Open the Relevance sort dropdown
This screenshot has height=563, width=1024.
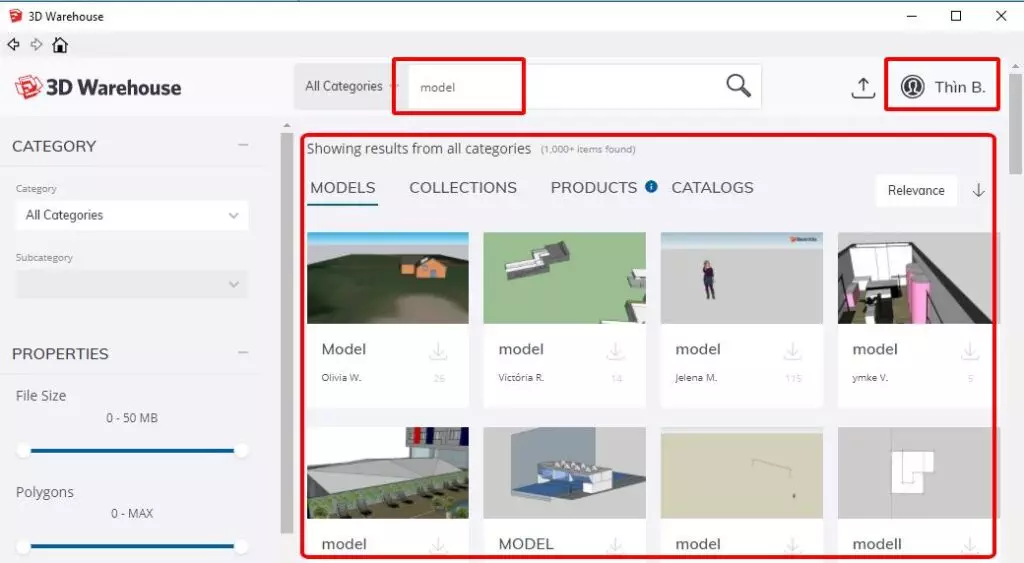click(x=916, y=190)
